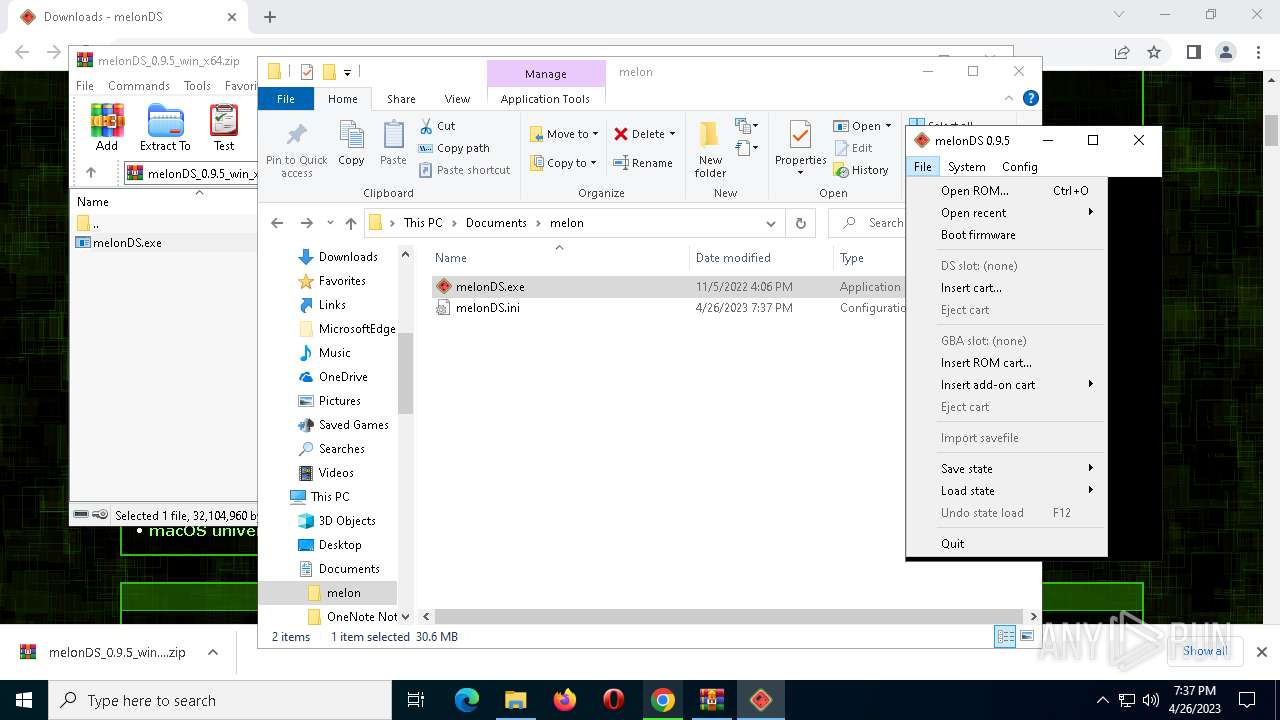Click Windows Start button
The image size is (1280, 720).
pyautogui.click(x=24, y=700)
